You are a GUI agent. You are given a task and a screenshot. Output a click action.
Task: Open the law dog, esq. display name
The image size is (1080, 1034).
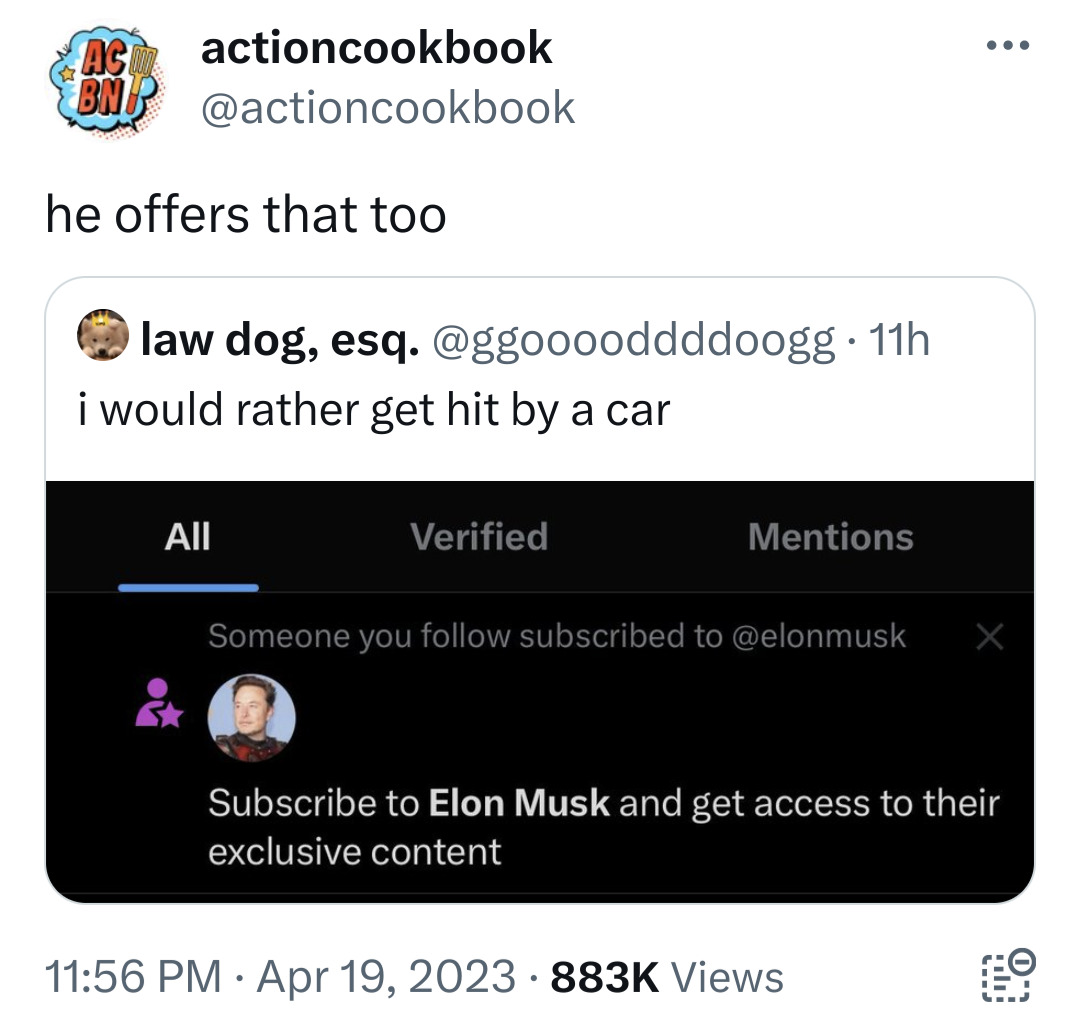[280, 341]
